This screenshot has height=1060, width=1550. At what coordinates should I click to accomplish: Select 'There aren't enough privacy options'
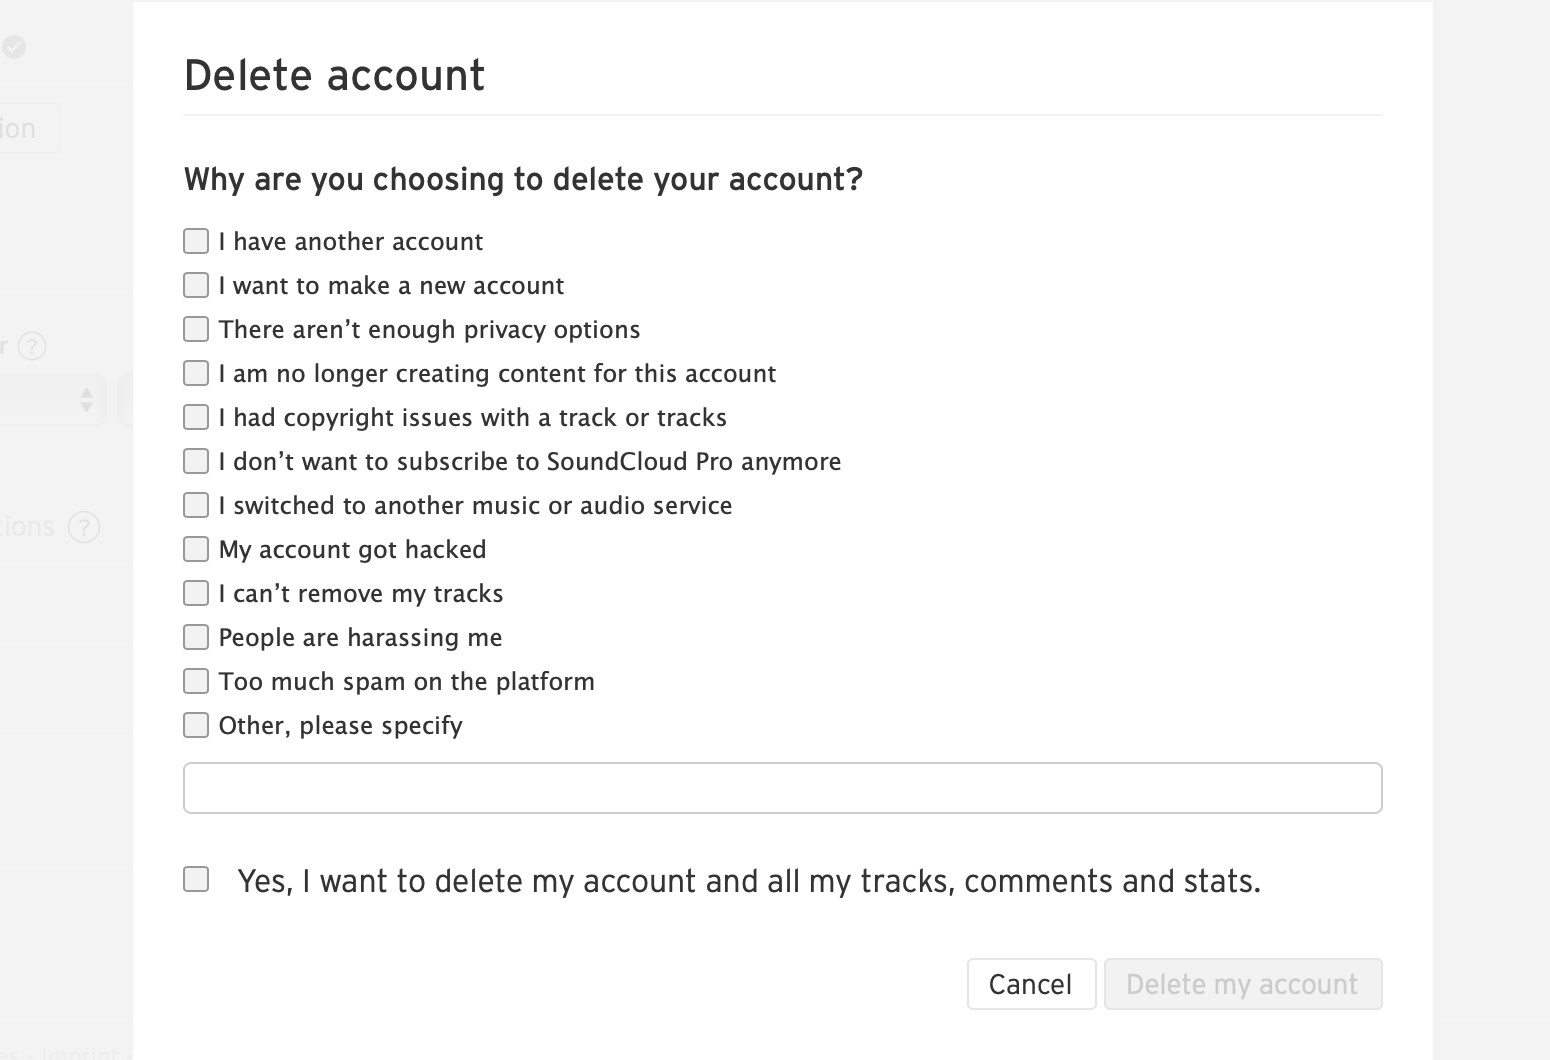[x=196, y=328]
